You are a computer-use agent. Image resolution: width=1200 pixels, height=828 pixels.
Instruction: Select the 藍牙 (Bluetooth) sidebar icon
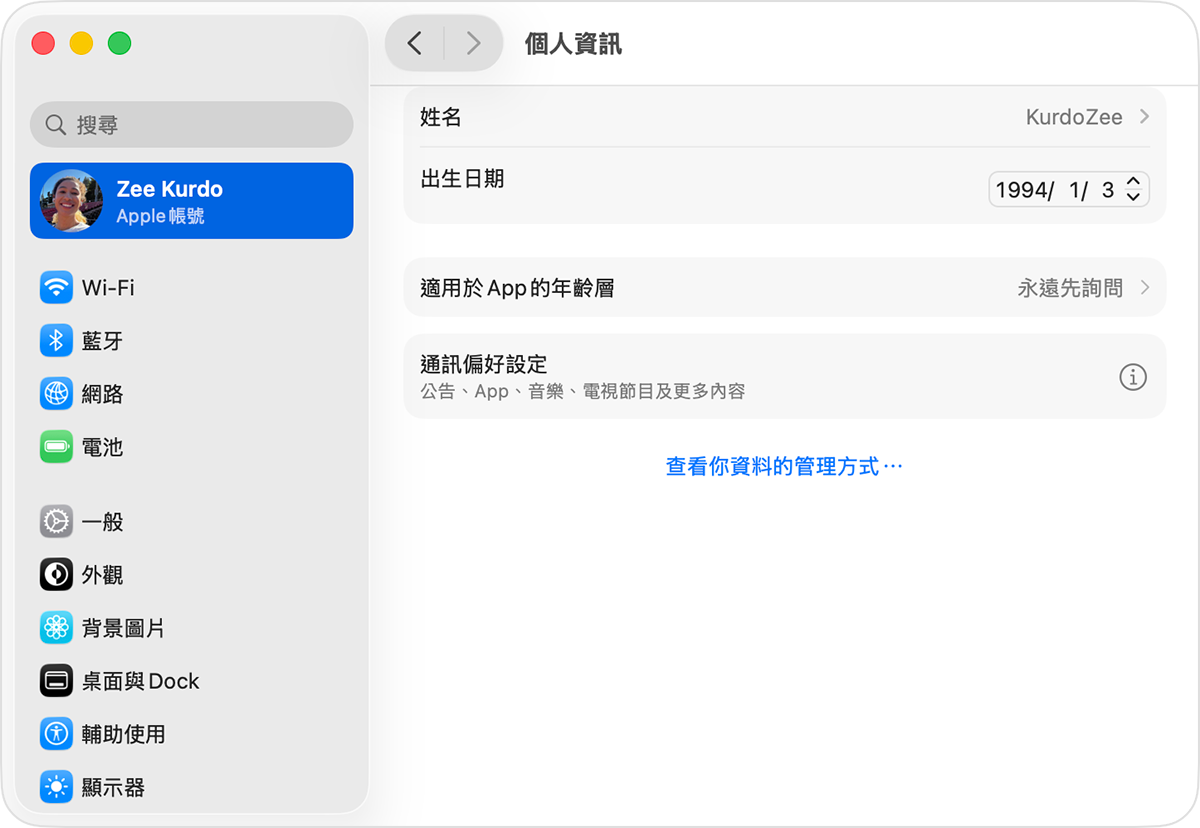click(x=57, y=340)
